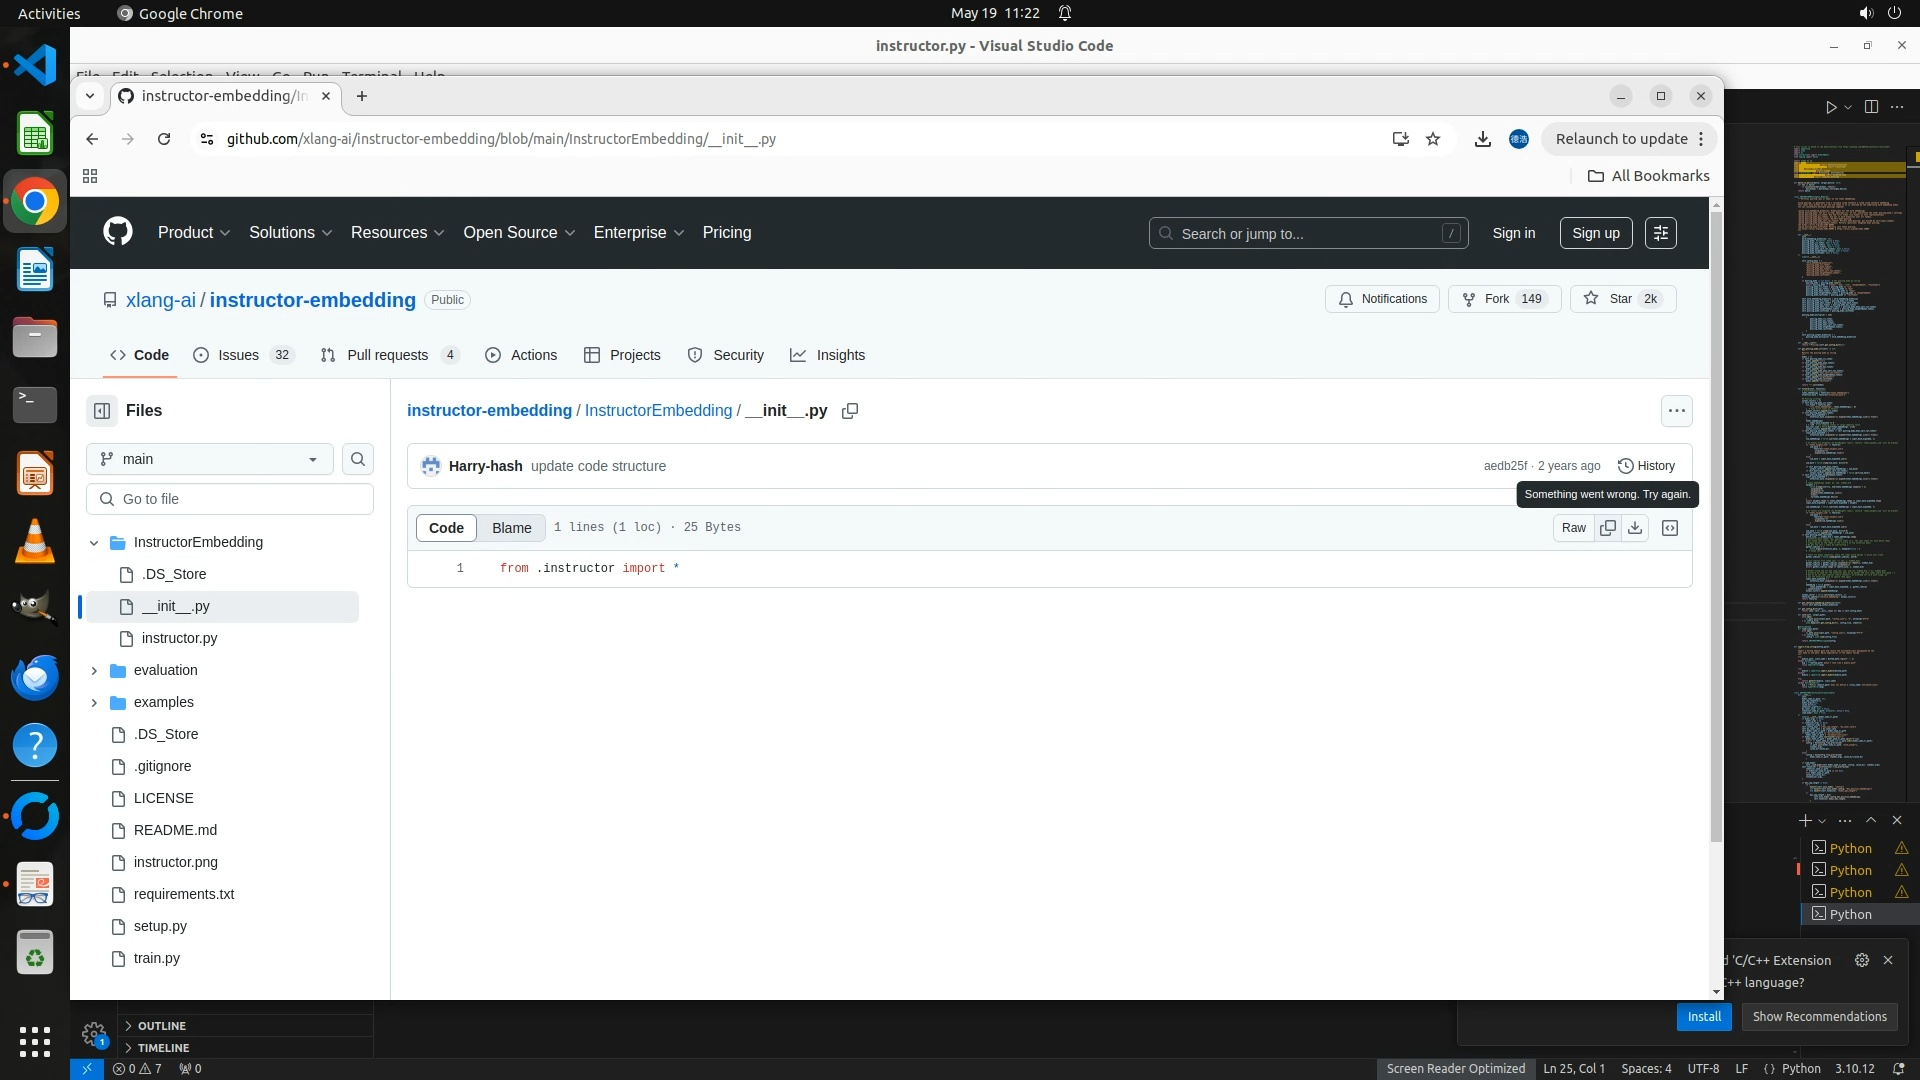Screen dimensions: 1920x1080
Task: Open the main branch dropdown
Action: click(x=210, y=459)
